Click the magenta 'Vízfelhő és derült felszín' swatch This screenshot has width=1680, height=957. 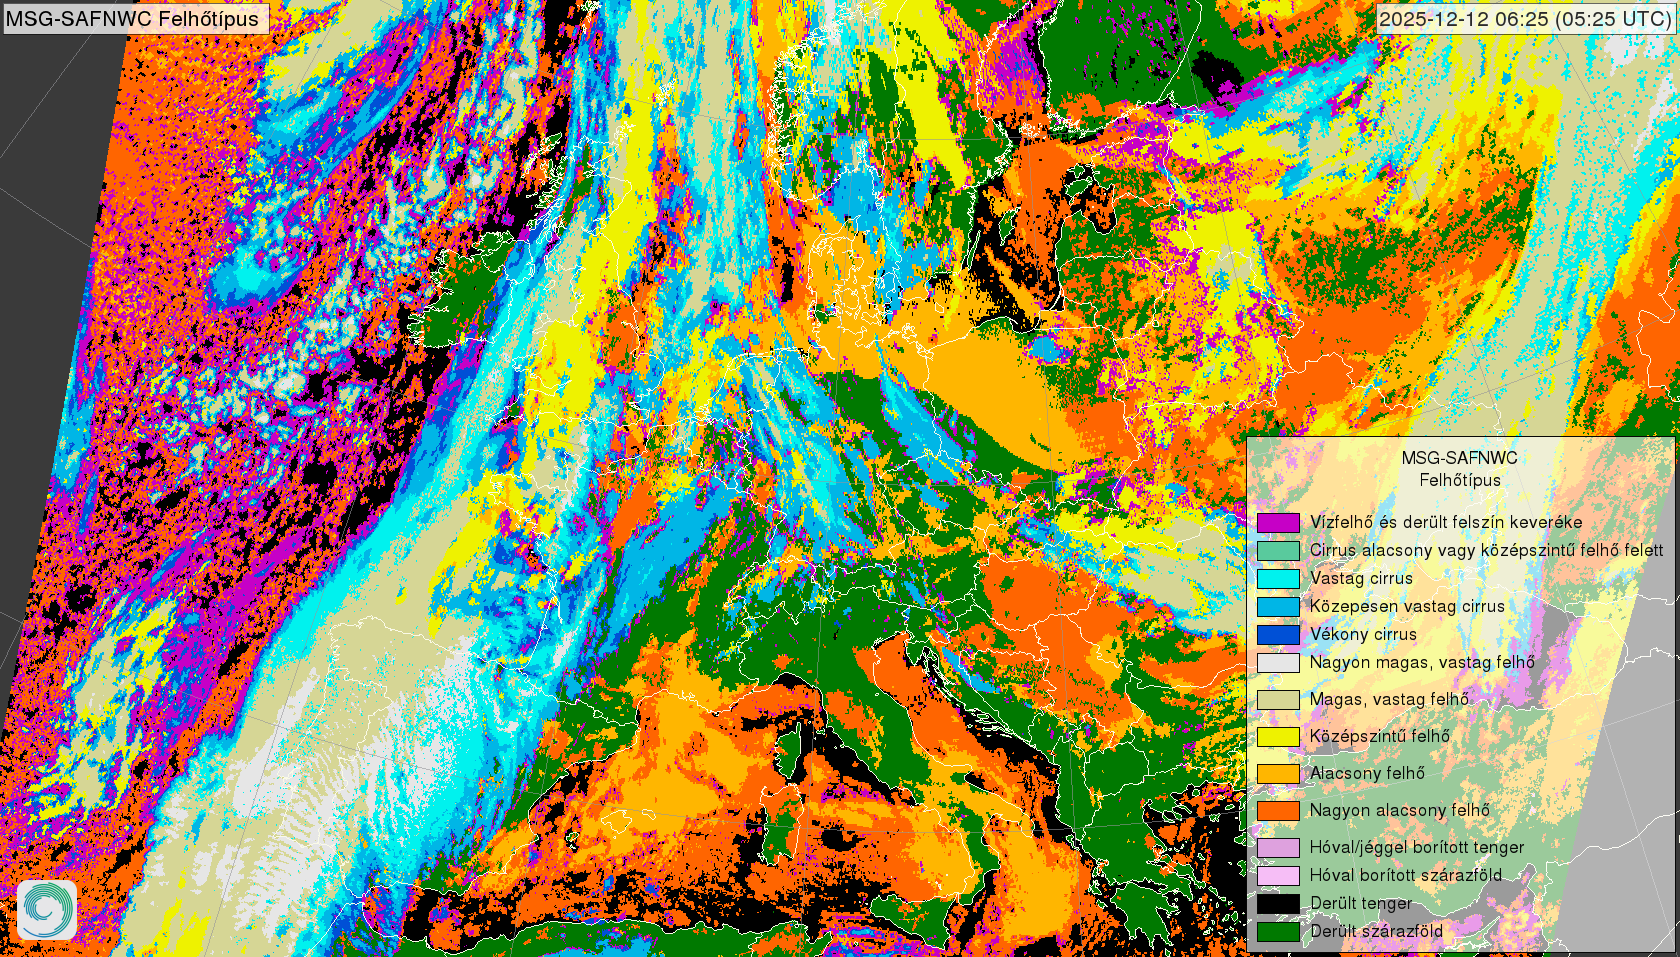point(1278,522)
